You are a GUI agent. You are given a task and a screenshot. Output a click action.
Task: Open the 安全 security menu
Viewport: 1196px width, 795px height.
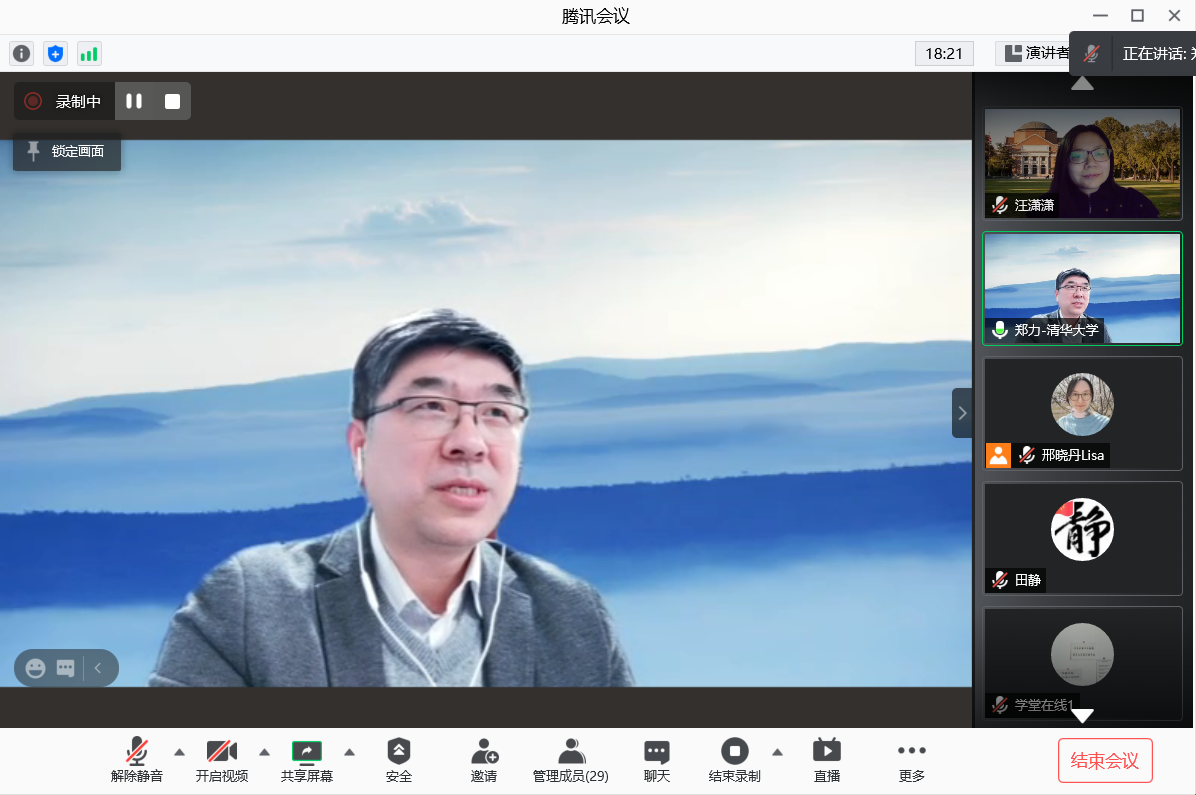point(398,761)
